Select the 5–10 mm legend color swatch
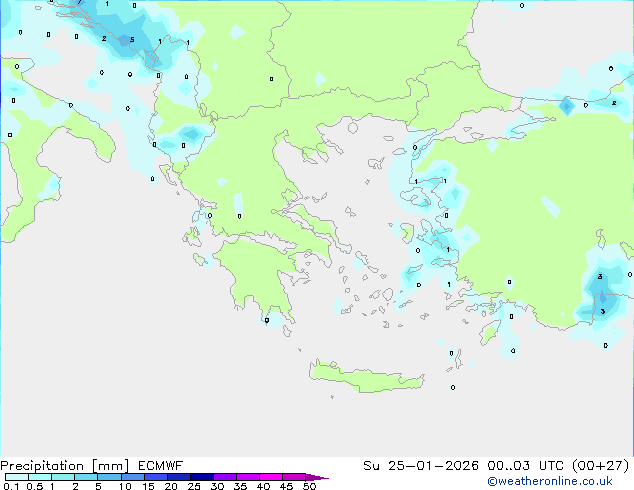634x490 pixels. (x=109, y=477)
